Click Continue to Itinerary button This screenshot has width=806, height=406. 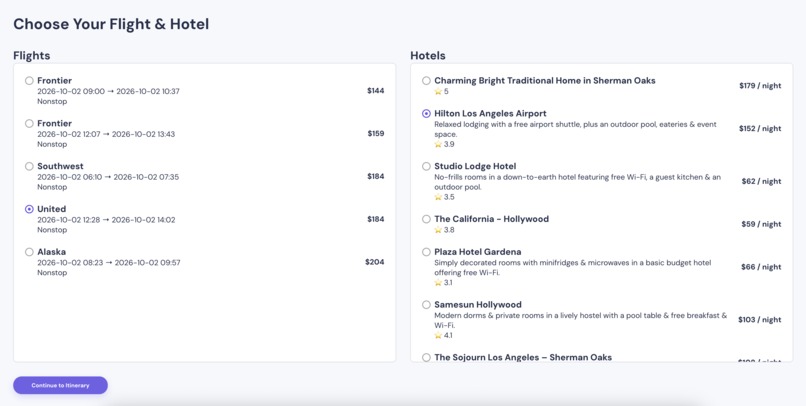click(61, 385)
